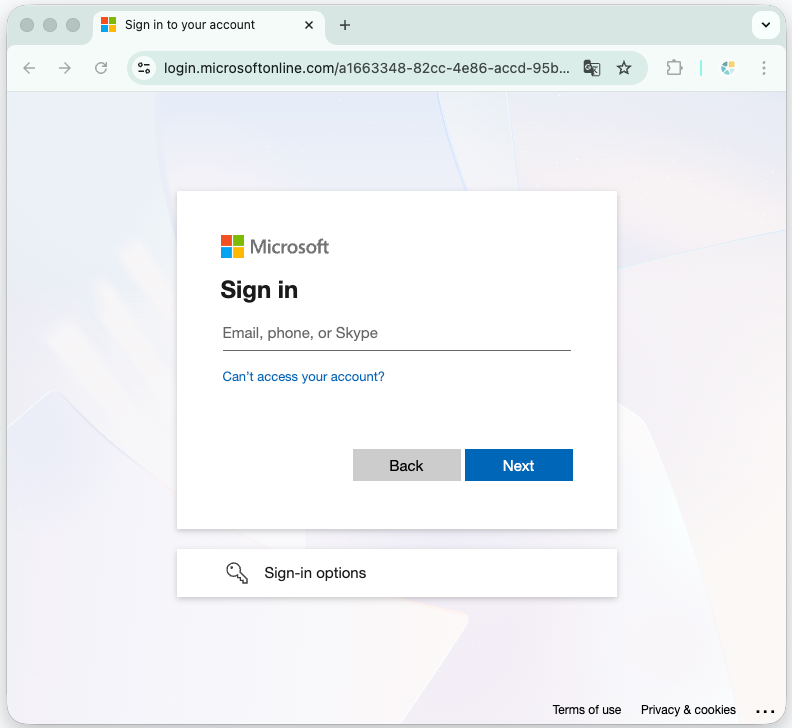
Task: Open site information icon in address bar
Action: pos(144,68)
